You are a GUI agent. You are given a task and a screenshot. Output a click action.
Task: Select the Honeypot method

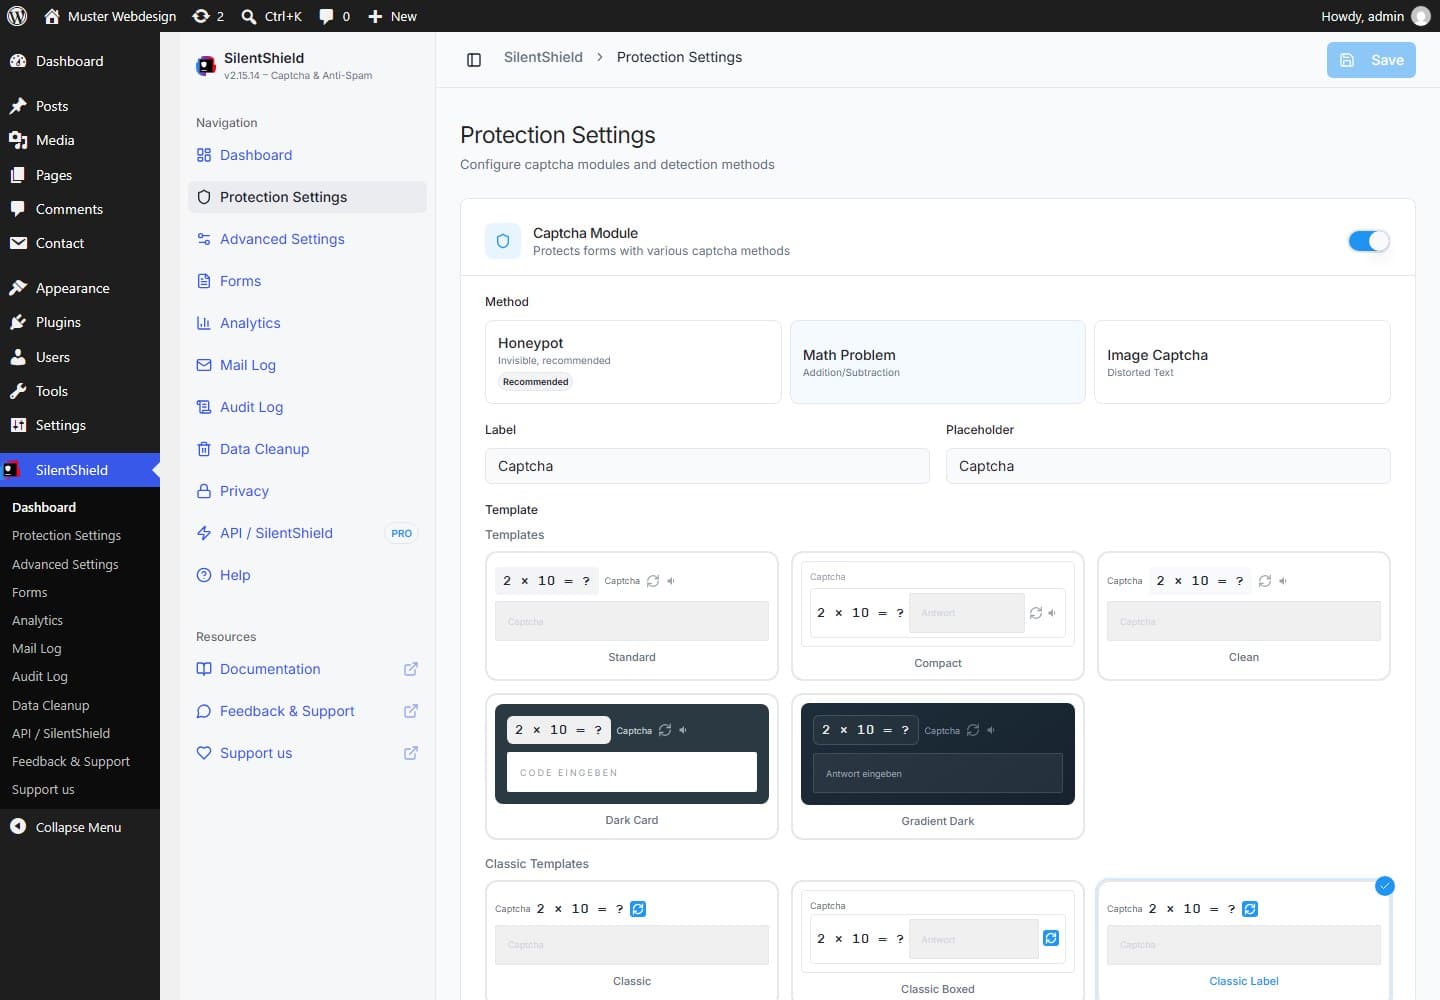click(x=633, y=362)
